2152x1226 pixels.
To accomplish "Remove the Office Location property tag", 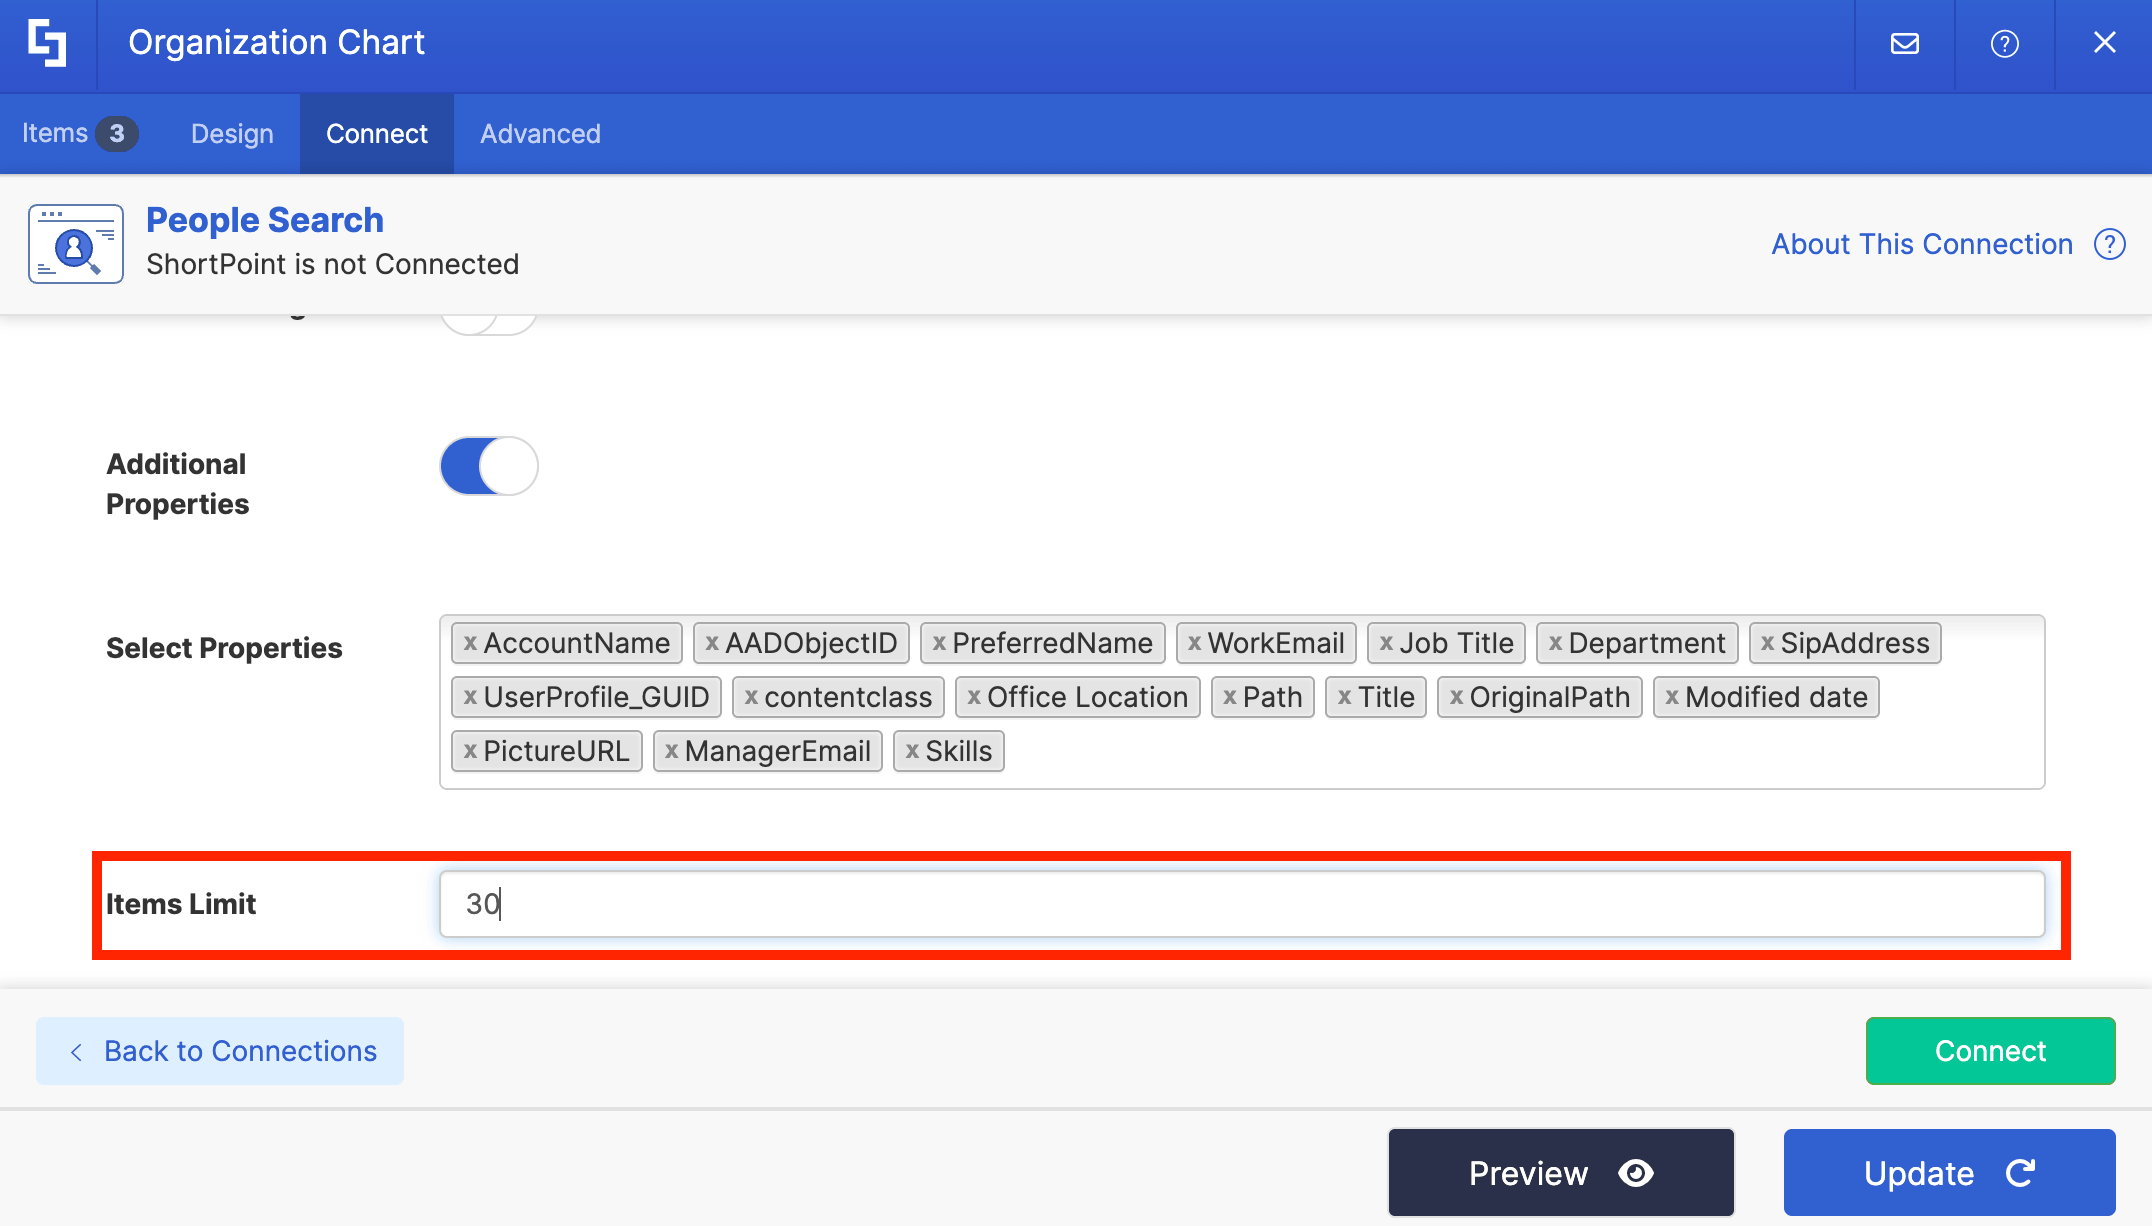I will [x=974, y=698].
